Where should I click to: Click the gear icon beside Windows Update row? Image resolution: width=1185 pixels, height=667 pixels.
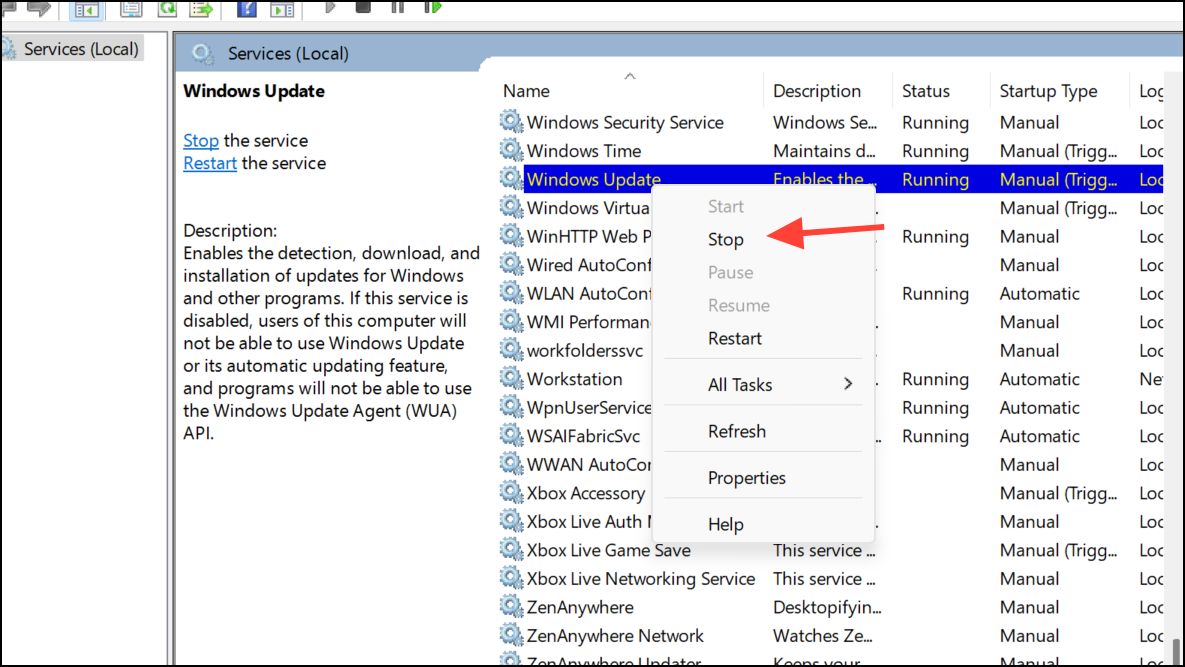coord(511,178)
